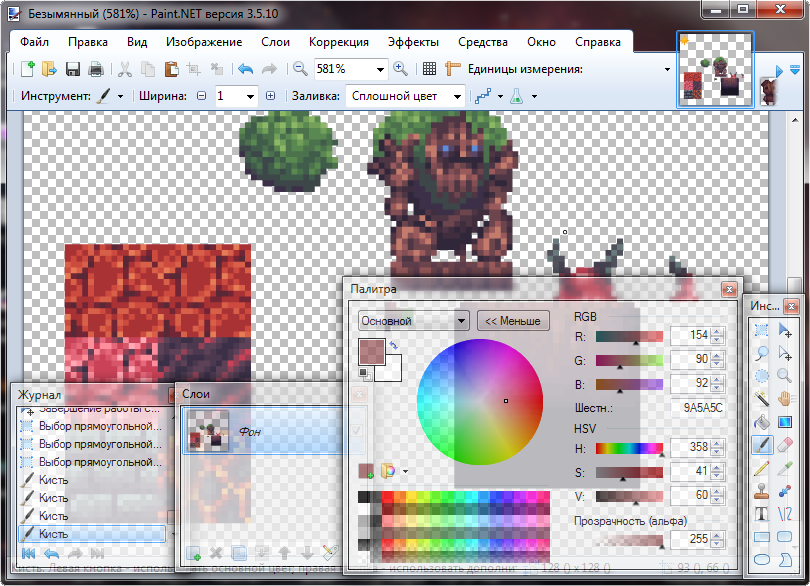Toggle pixel grid display

coord(429,69)
